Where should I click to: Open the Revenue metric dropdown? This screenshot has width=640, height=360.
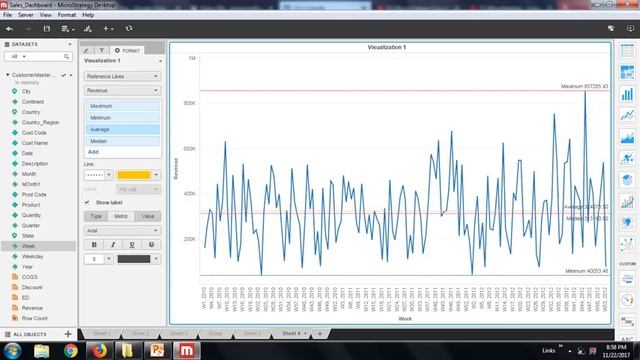pyautogui.click(x=122, y=90)
